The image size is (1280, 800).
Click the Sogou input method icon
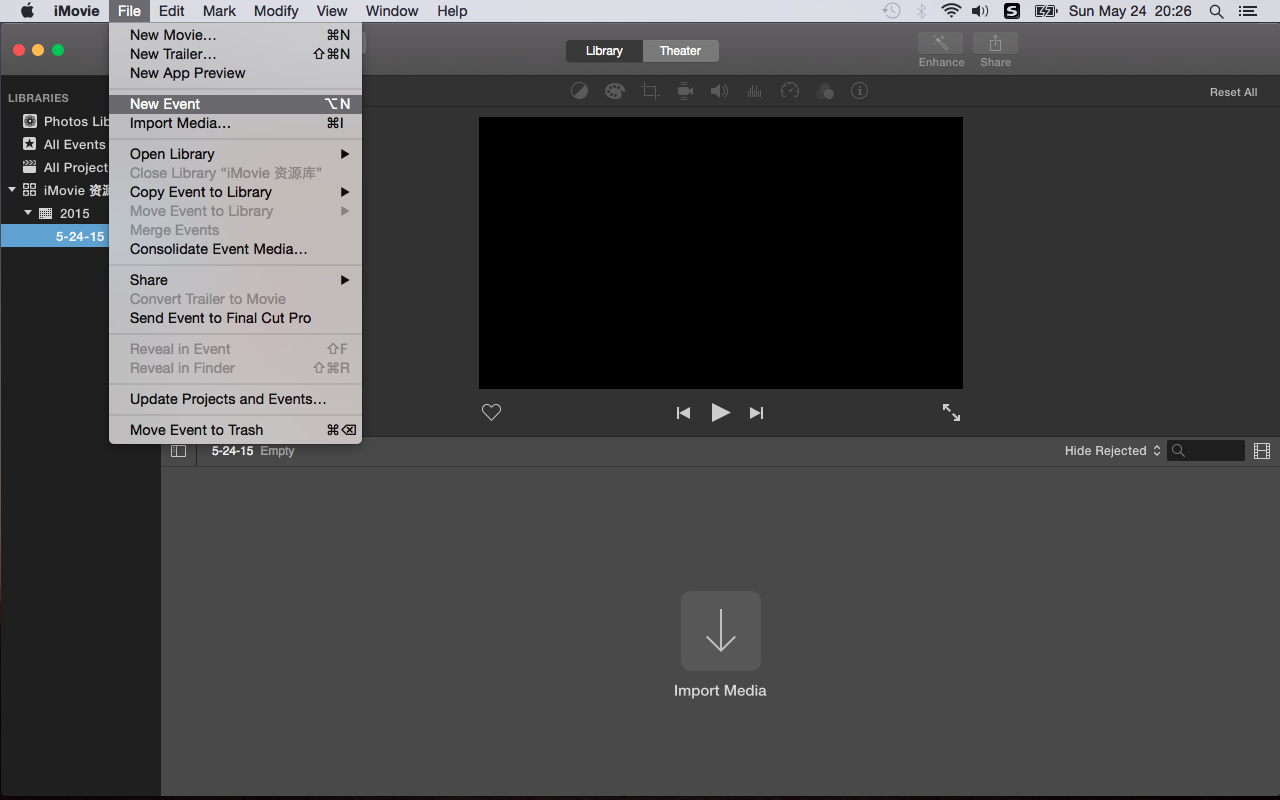1012,11
